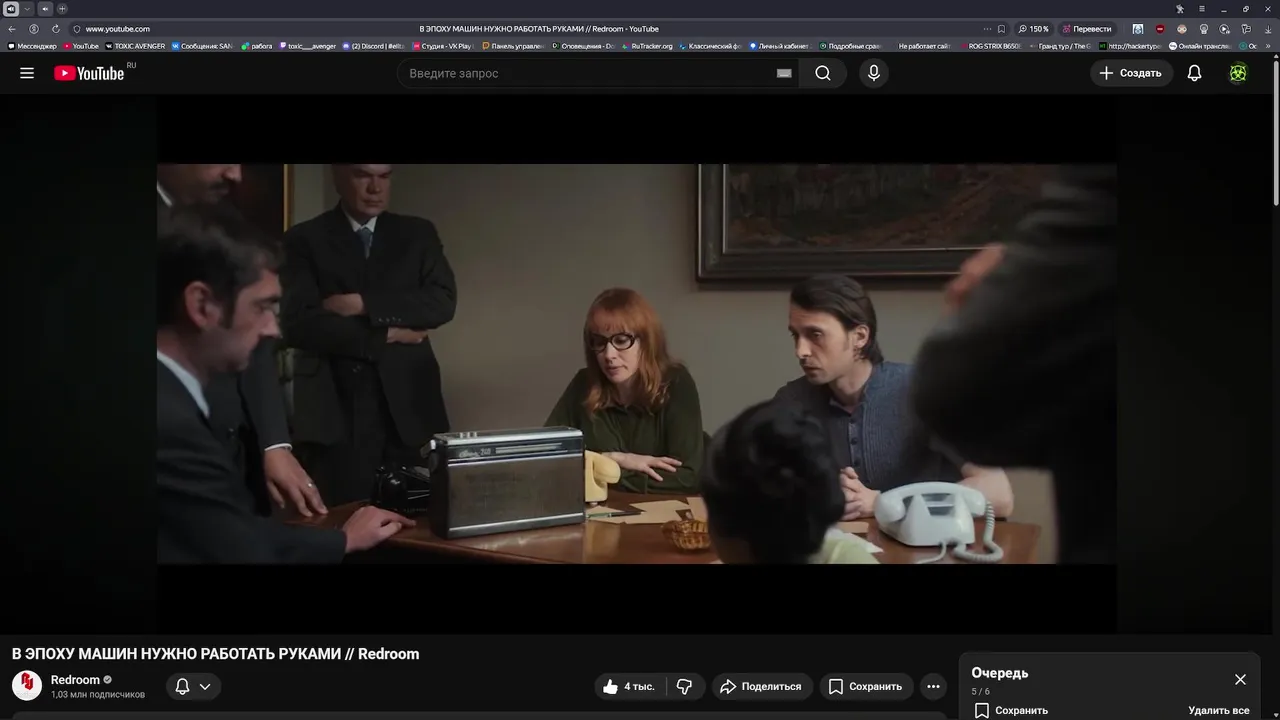Expand the tab list dropdown arrow
The height and width of the screenshot is (720, 1280).
[x=27, y=9]
